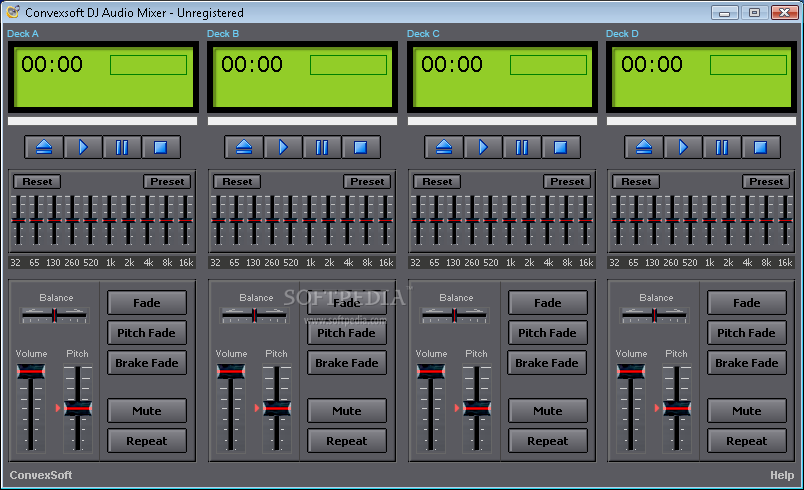The image size is (804, 490).
Task: Open Deck A equalizer Preset
Action: [167, 181]
